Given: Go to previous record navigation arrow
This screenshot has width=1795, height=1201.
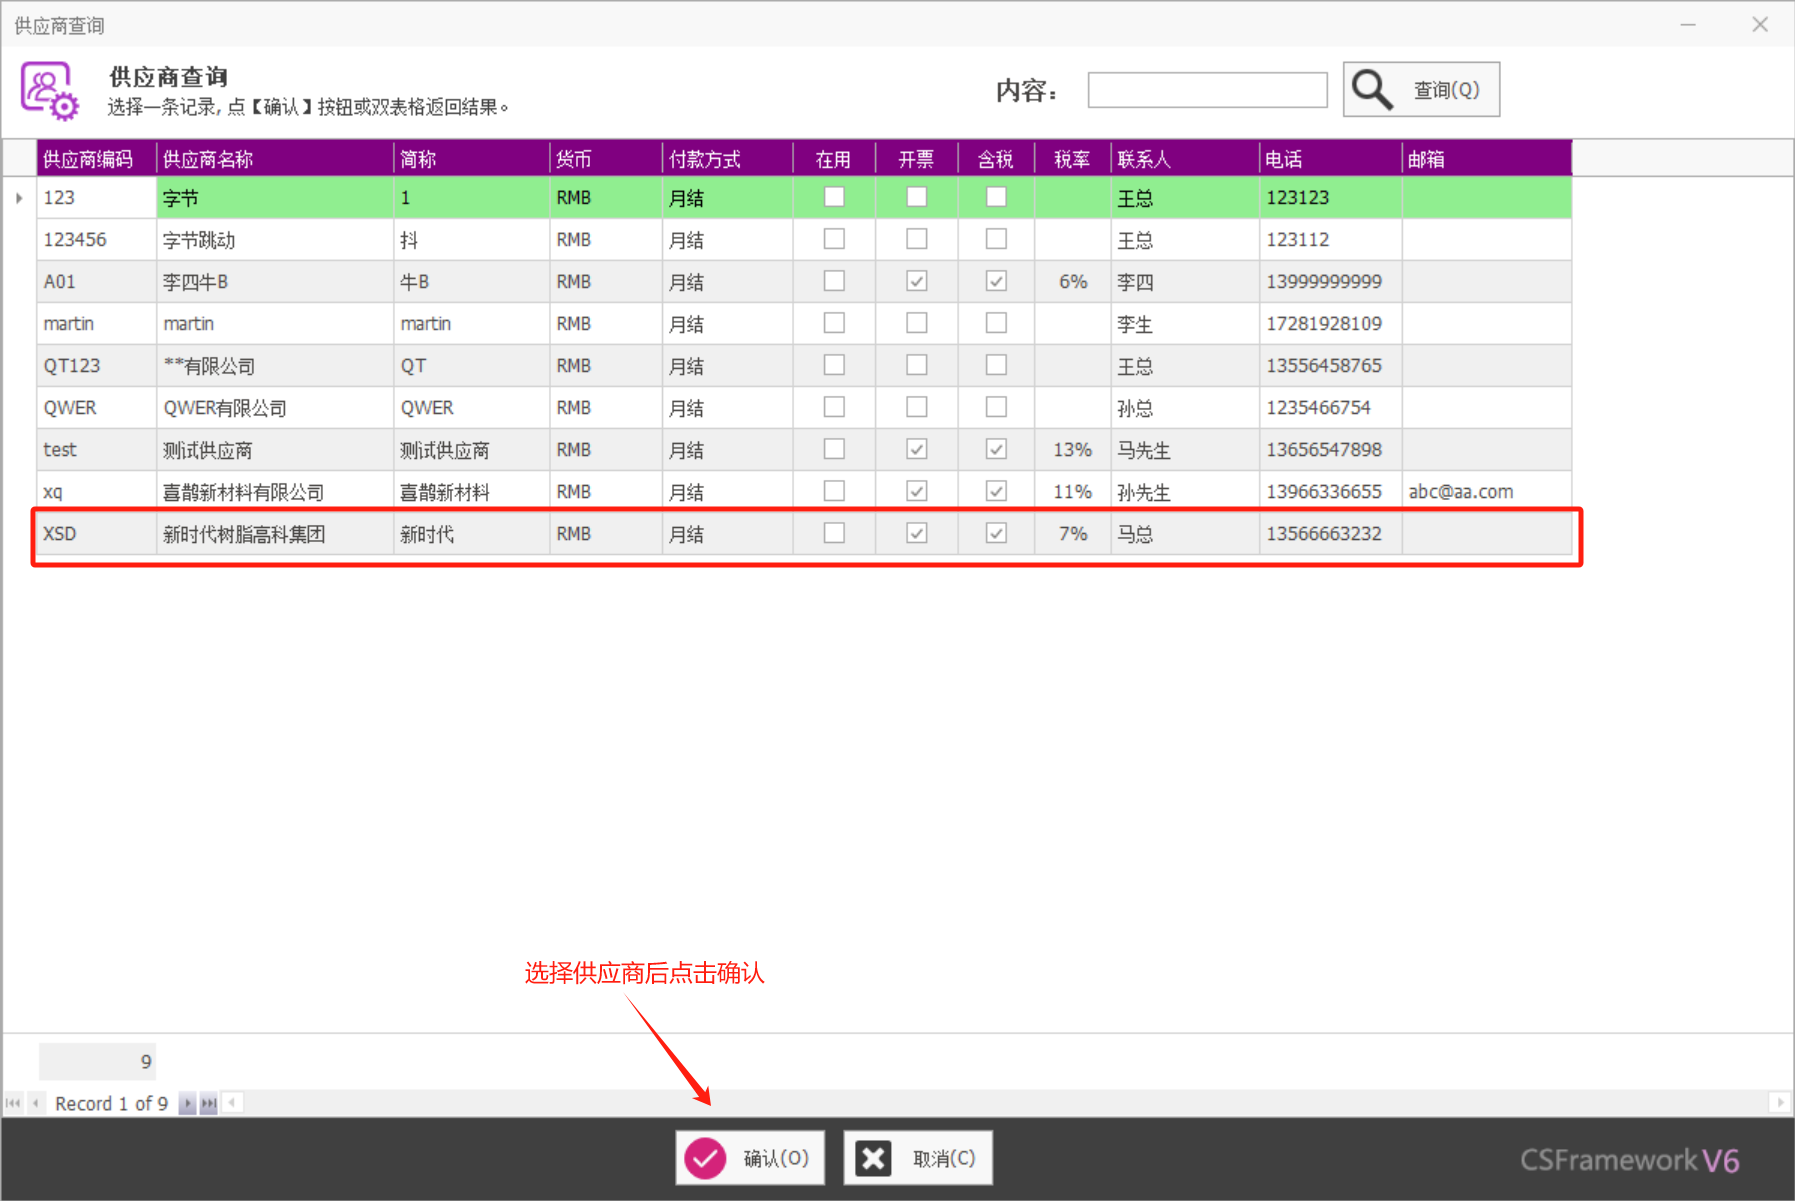Looking at the screenshot, I should point(36,1103).
